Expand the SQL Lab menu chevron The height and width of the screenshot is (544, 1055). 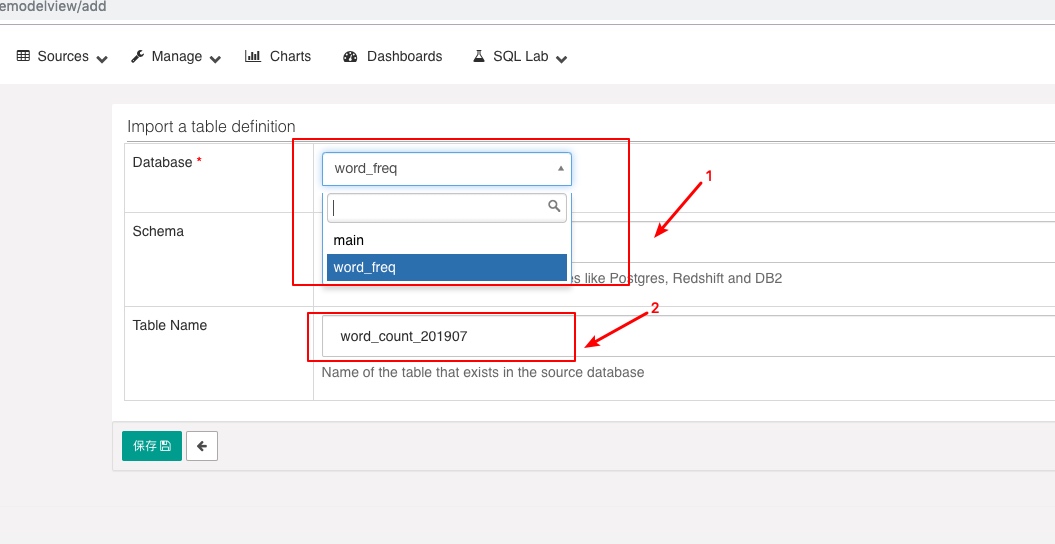(561, 59)
